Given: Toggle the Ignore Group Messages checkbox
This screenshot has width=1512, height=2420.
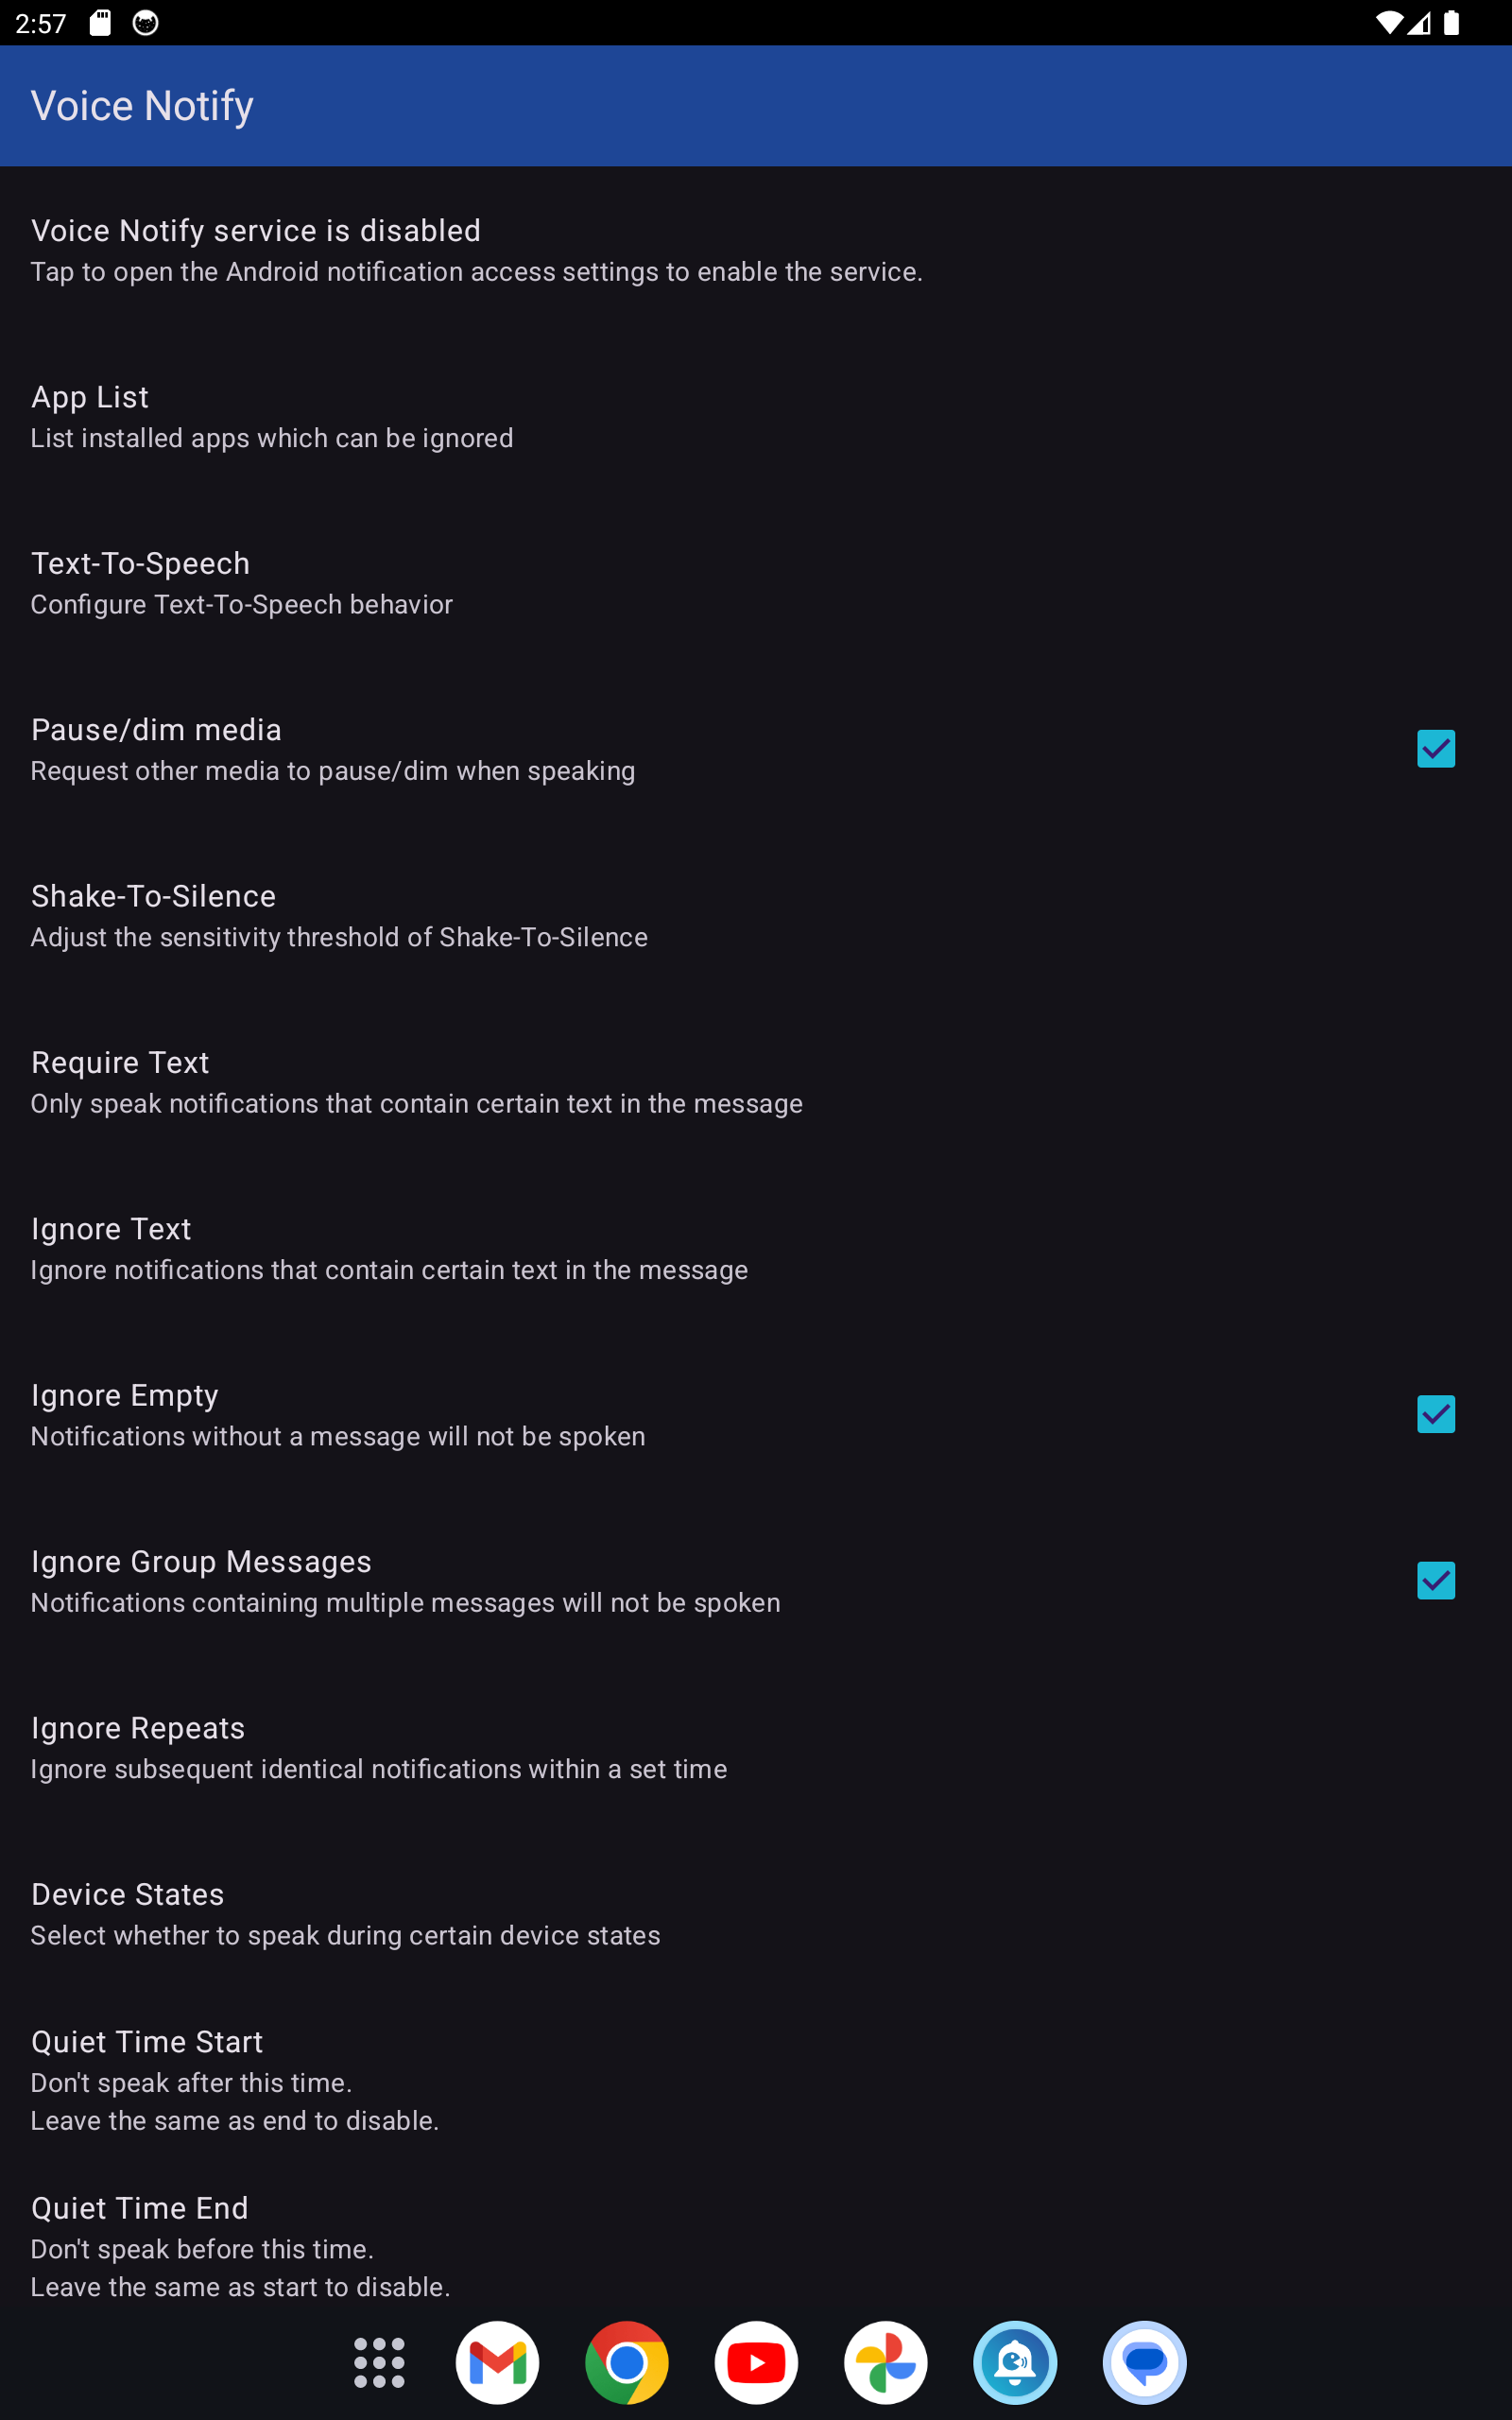Looking at the screenshot, I should pyautogui.click(x=1435, y=1580).
